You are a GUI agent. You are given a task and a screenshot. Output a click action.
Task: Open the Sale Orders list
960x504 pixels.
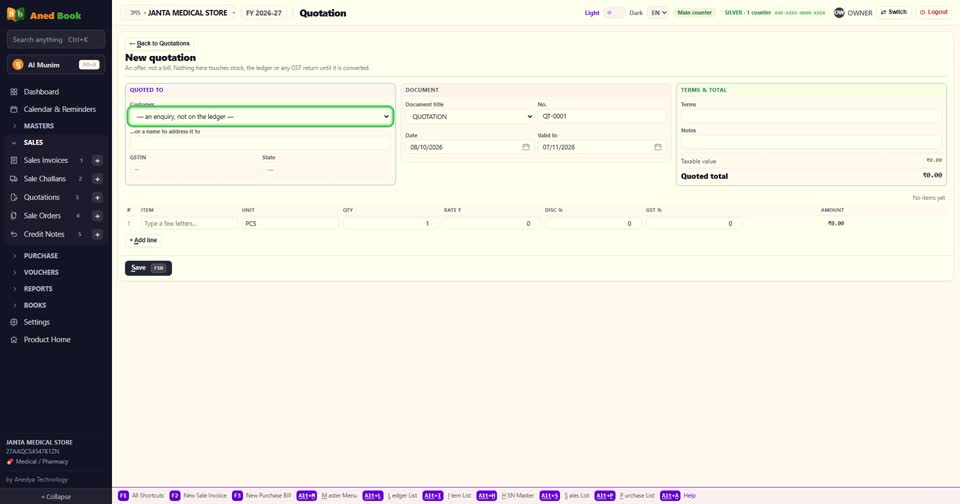click(x=42, y=216)
